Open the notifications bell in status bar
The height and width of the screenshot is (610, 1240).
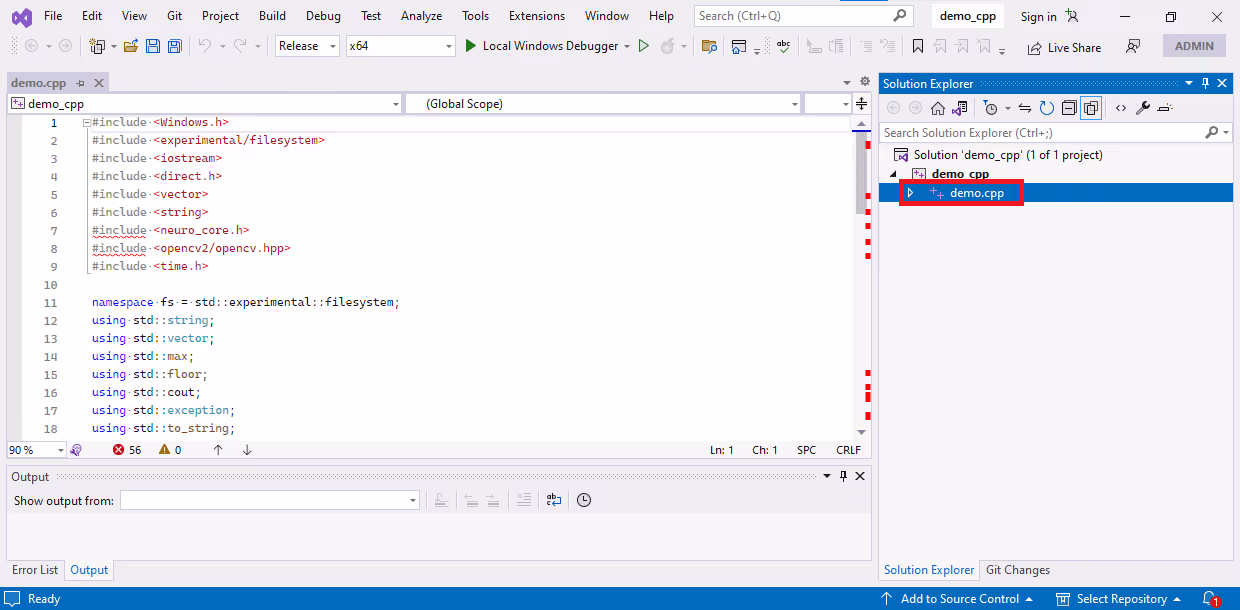[1210, 599]
